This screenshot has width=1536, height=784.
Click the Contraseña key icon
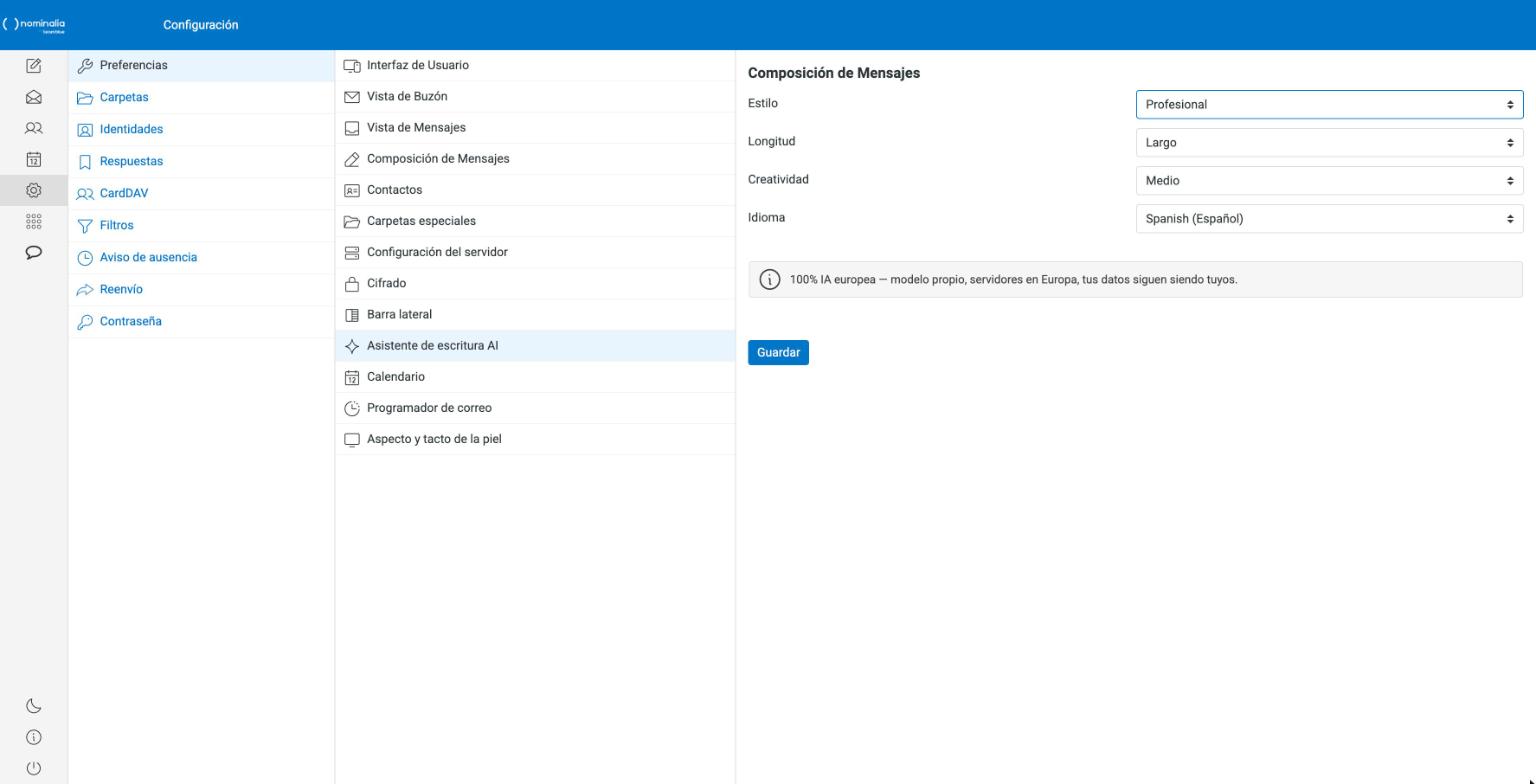(85, 322)
